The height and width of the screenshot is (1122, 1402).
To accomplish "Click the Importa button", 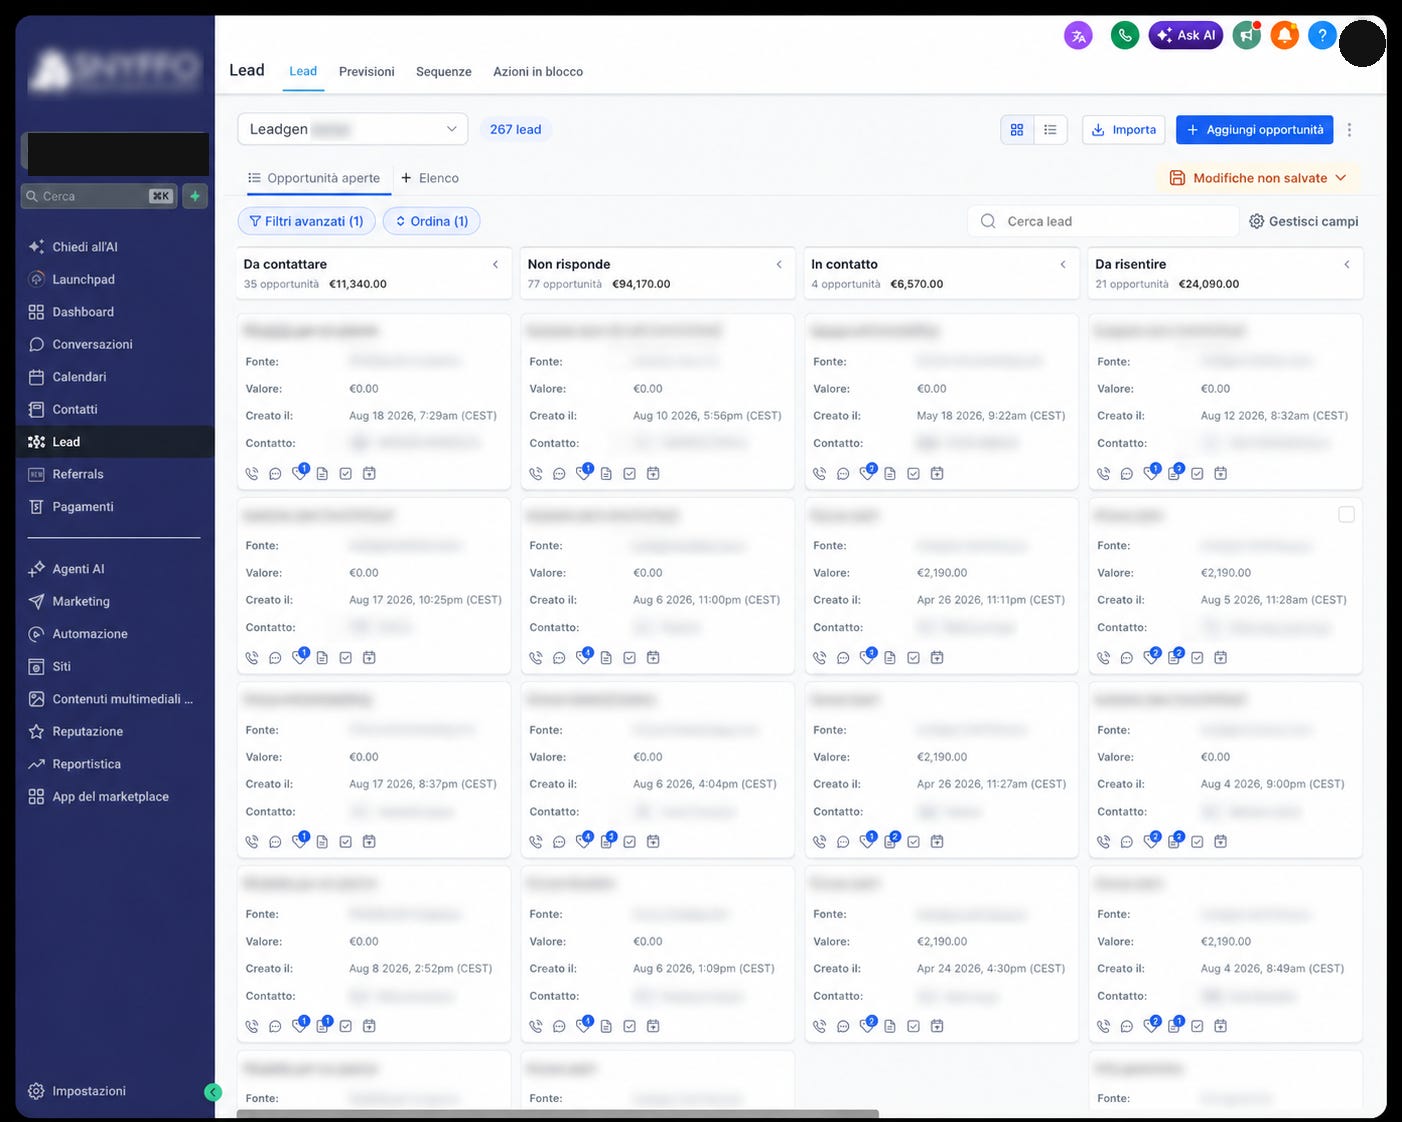I will [x=1124, y=130].
